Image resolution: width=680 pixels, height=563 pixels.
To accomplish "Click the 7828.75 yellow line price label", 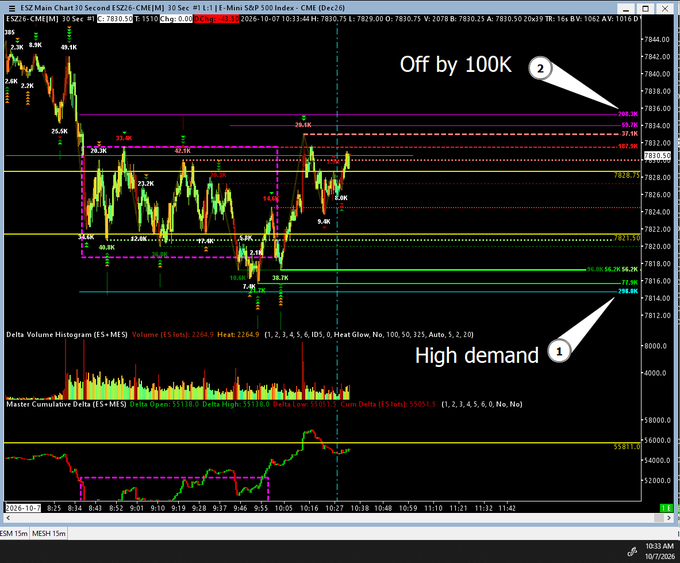I will pos(627,176).
